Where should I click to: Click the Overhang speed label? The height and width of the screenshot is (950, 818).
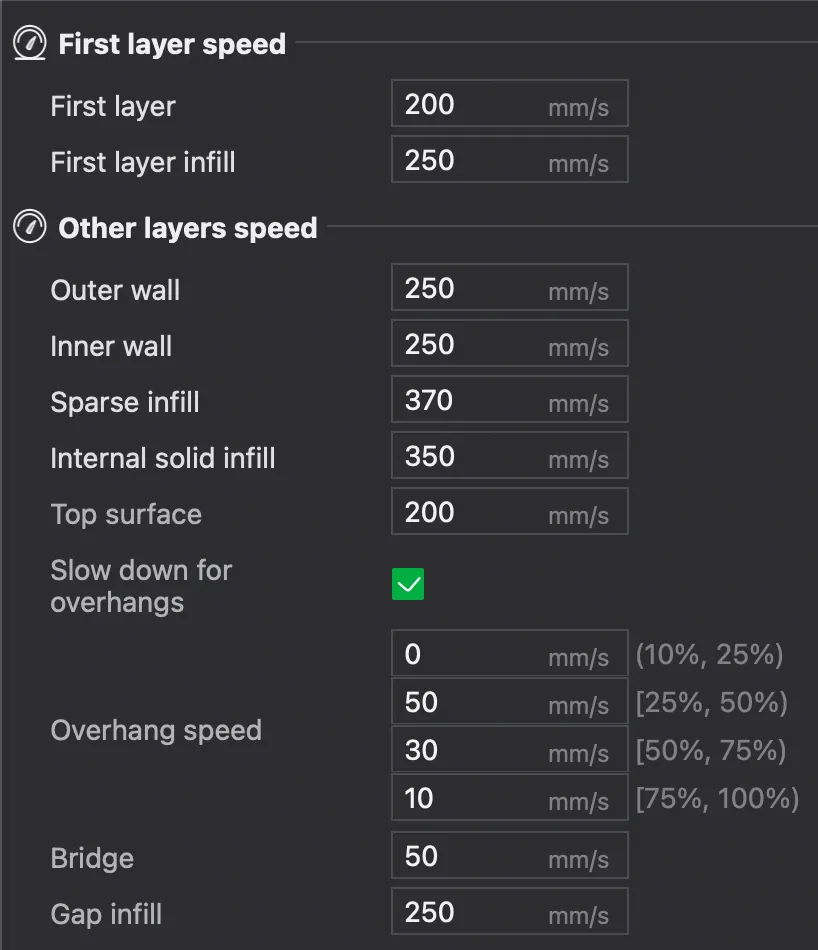(156, 730)
